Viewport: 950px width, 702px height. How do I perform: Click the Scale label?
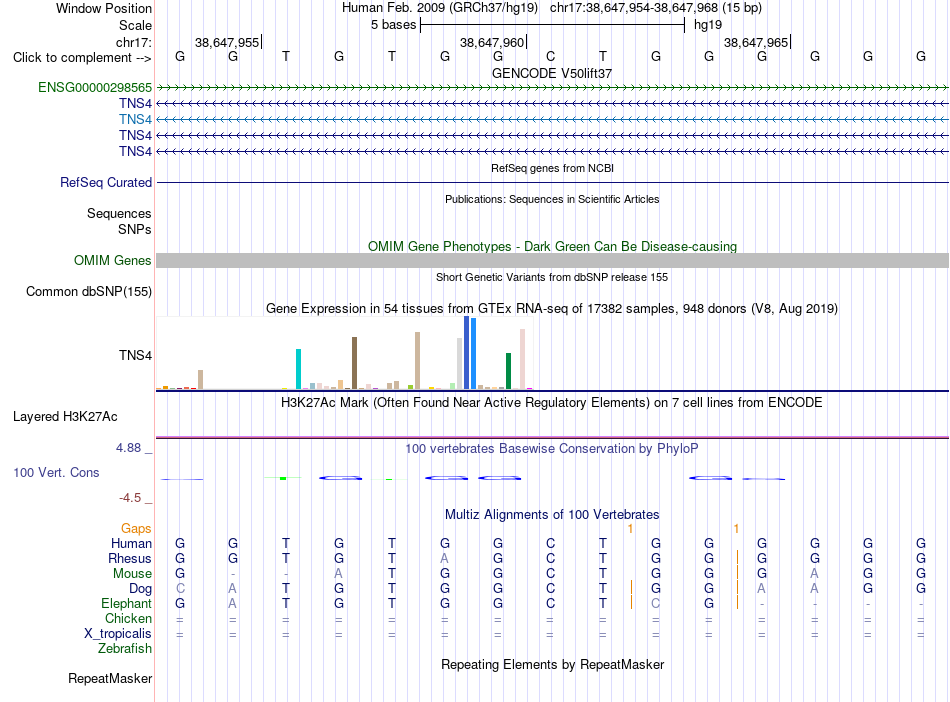click(x=135, y=25)
